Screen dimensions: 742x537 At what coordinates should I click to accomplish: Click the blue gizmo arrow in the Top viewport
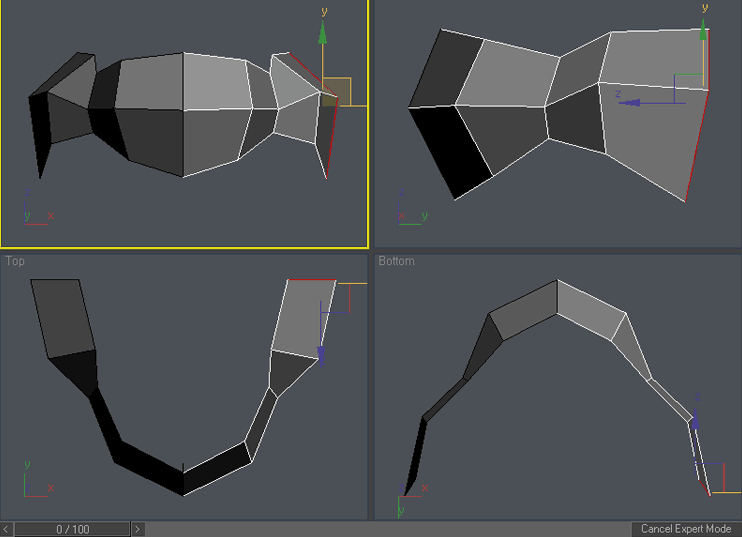[322, 353]
